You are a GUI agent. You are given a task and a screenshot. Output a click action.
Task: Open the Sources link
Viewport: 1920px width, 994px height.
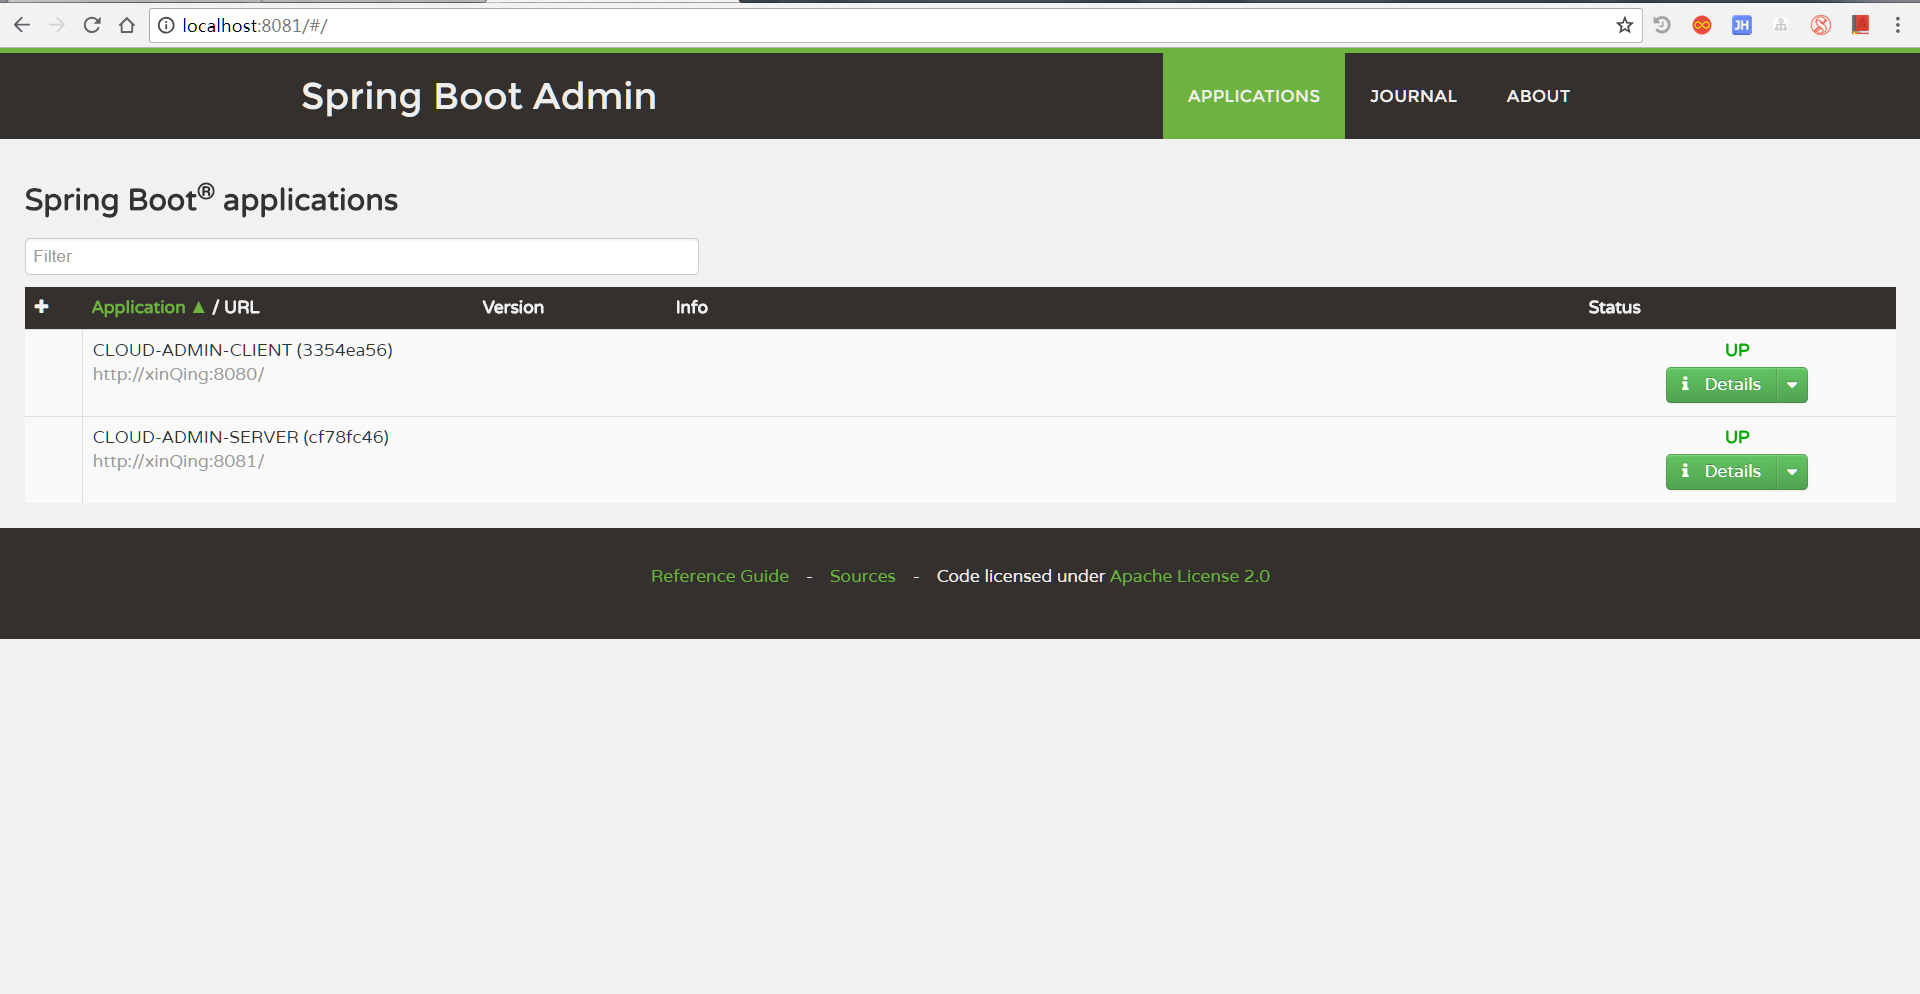(x=863, y=576)
